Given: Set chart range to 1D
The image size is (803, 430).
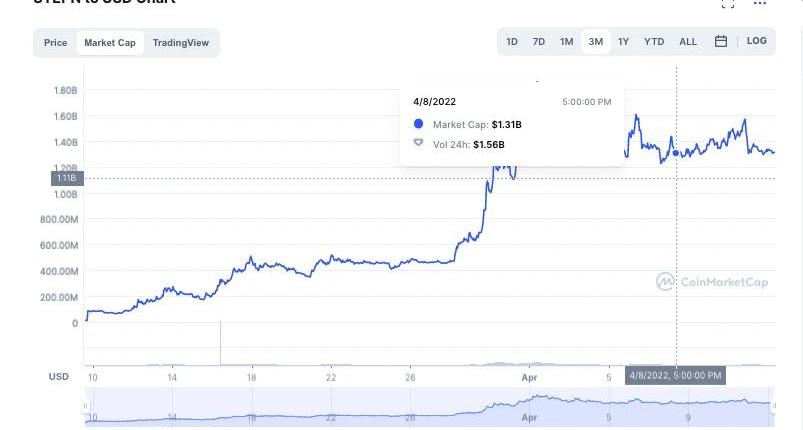Looking at the screenshot, I should point(512,42).
